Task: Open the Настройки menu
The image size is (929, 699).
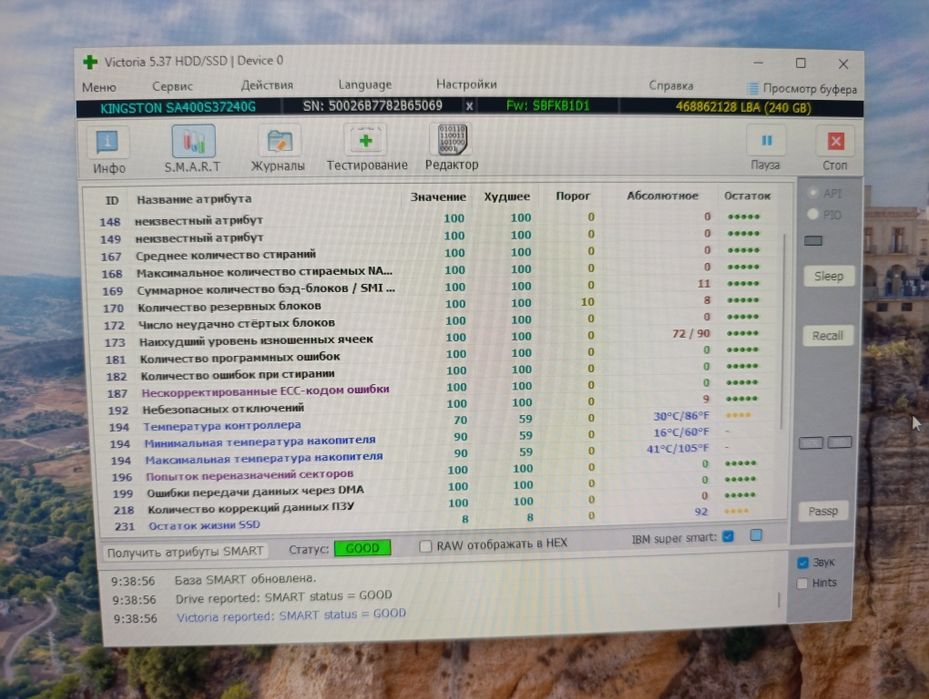Action: [466, 84]
